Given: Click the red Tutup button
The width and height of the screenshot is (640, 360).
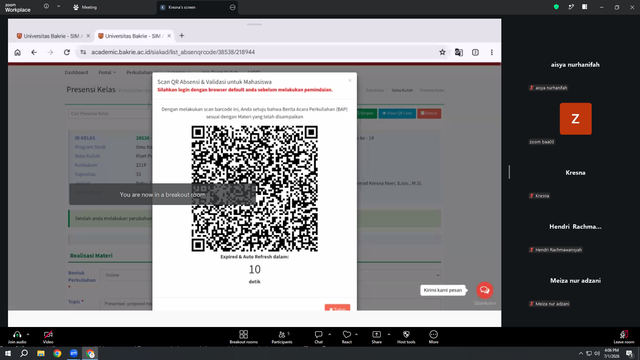Looking at the screenshot, I should (x=337, y=308).
